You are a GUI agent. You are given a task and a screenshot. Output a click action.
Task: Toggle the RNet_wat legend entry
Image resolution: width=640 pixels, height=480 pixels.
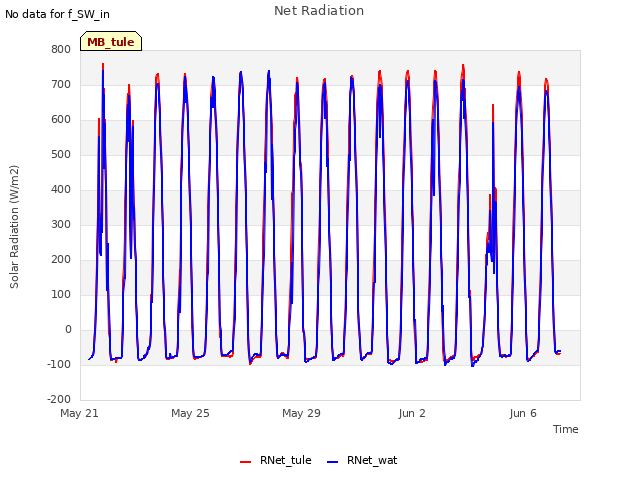point(362,460)
